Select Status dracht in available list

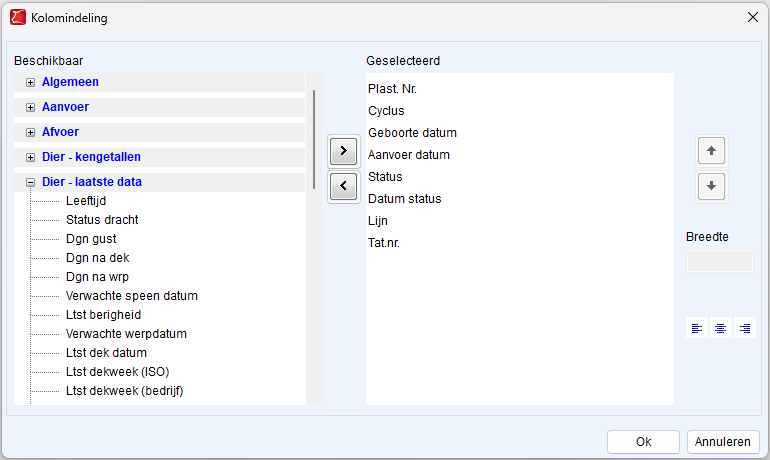(102, 220)
